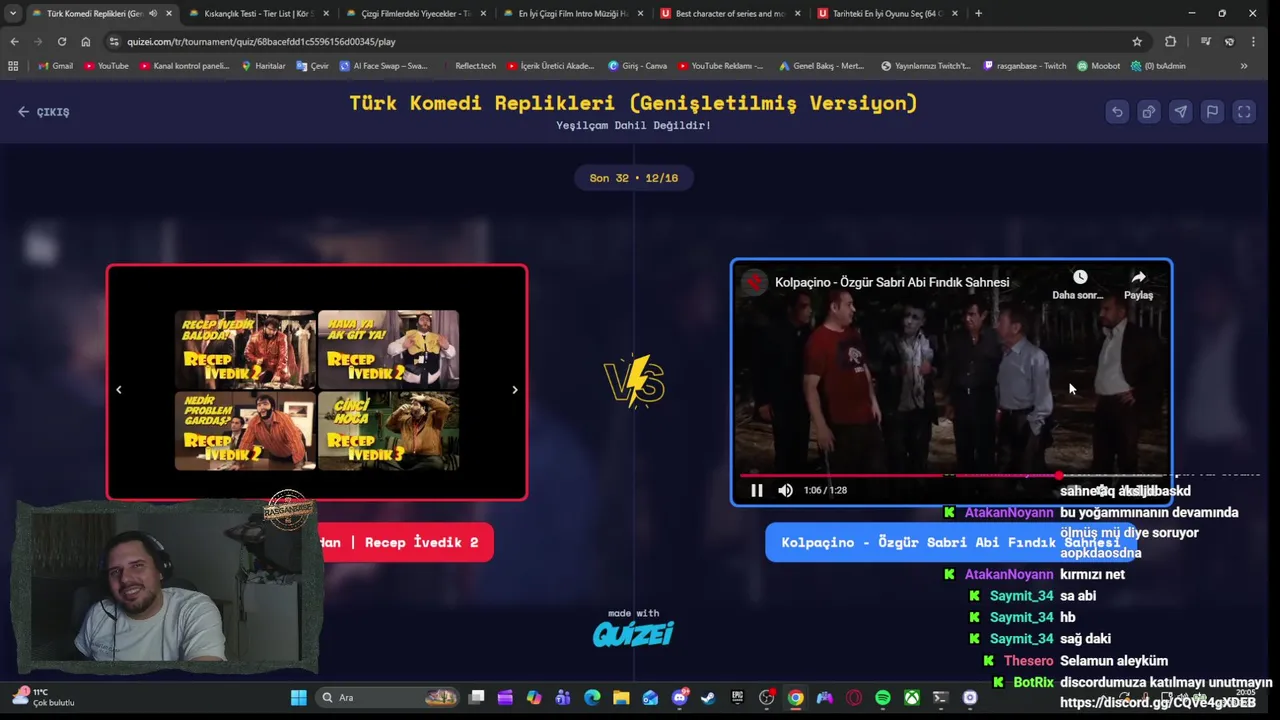Open the extensions puzzle icon
This screenshot has width=1280, height=720.
point(1170,42)
